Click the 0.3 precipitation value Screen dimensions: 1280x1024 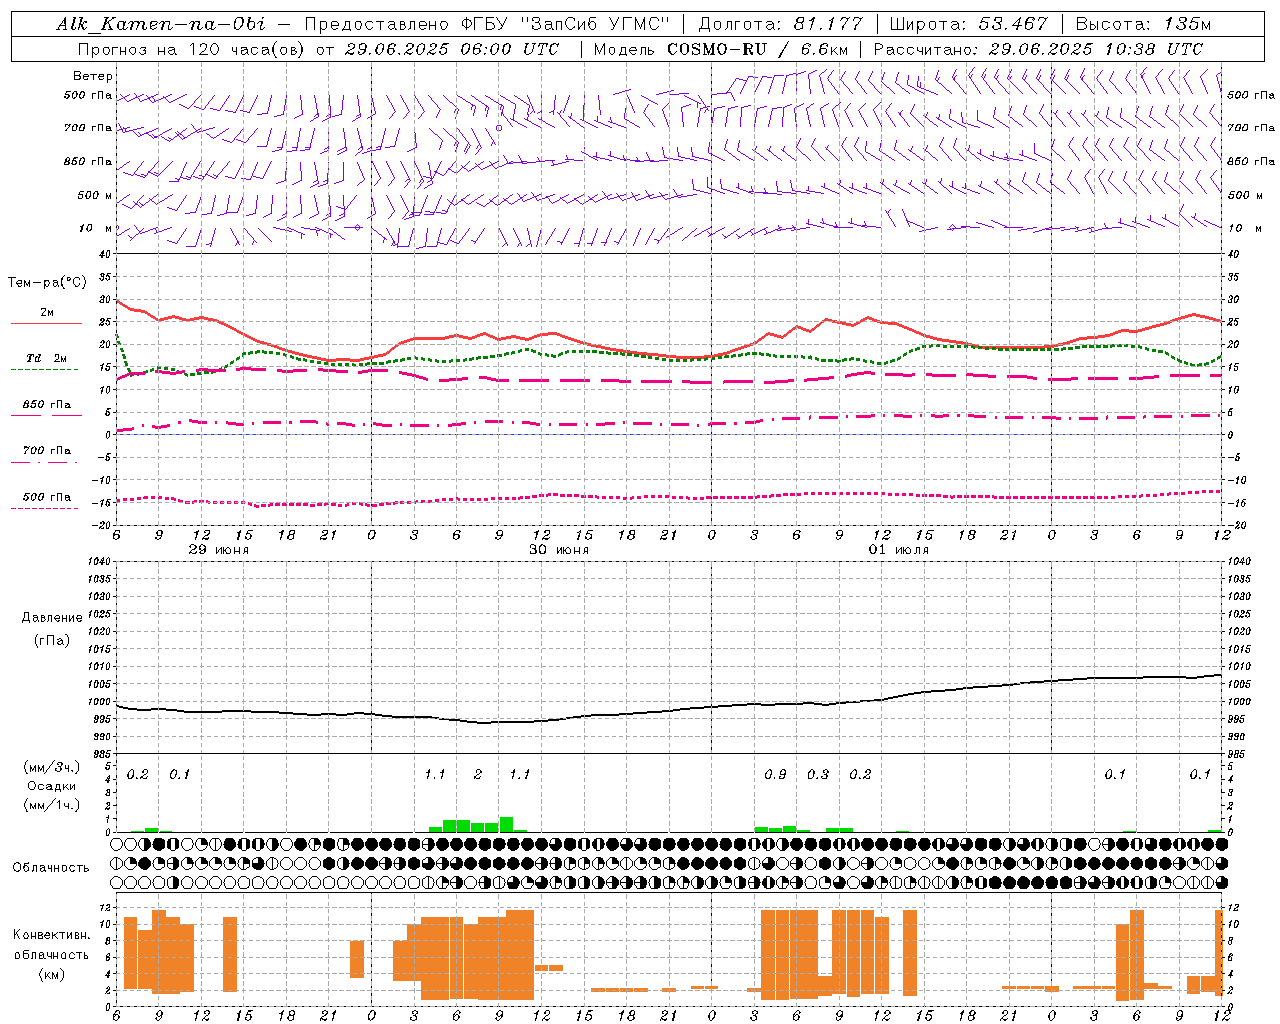tap(818, 775)
